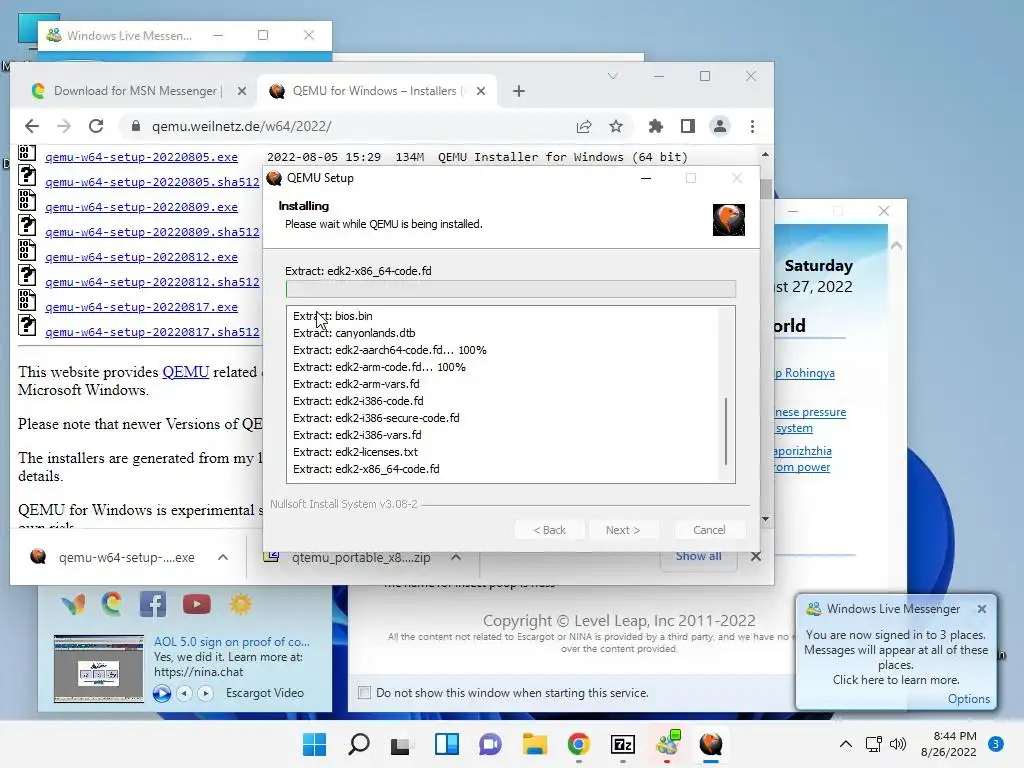
Task: Open File Explorer from taskbar
Action: (534, 744)
